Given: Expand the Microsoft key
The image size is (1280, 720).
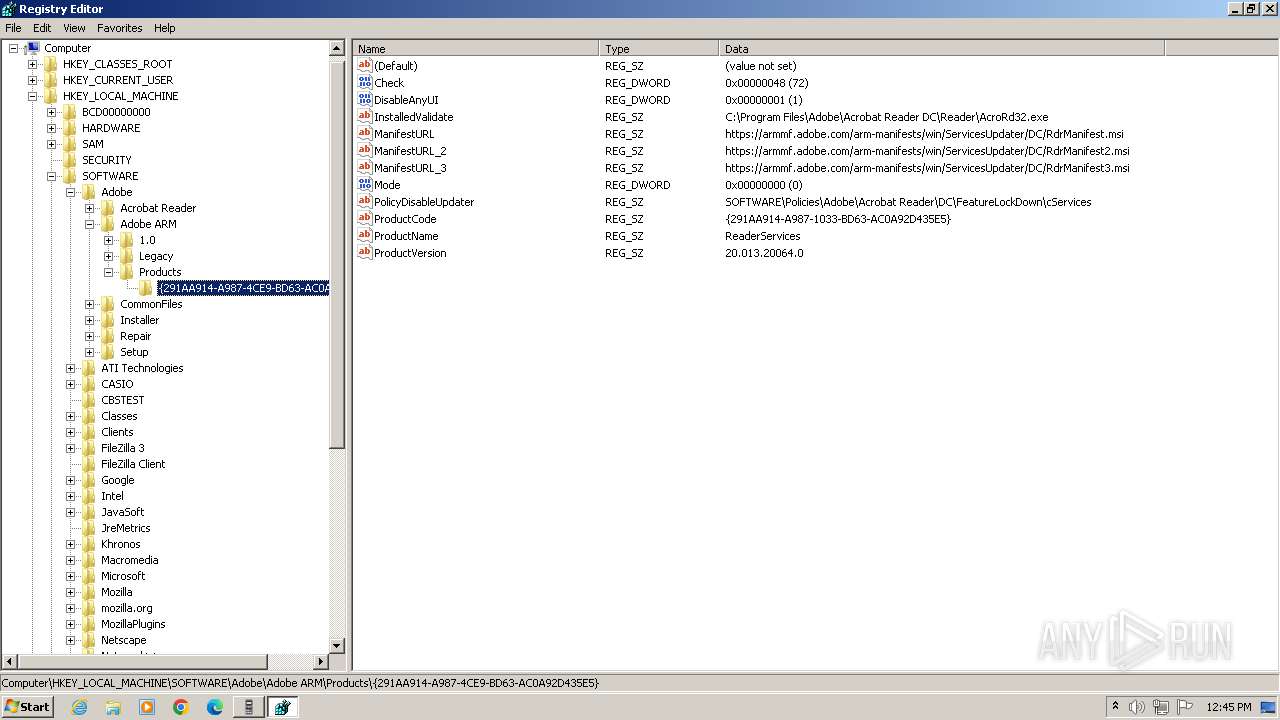Looking at the screenshot, I should (71, 576).
